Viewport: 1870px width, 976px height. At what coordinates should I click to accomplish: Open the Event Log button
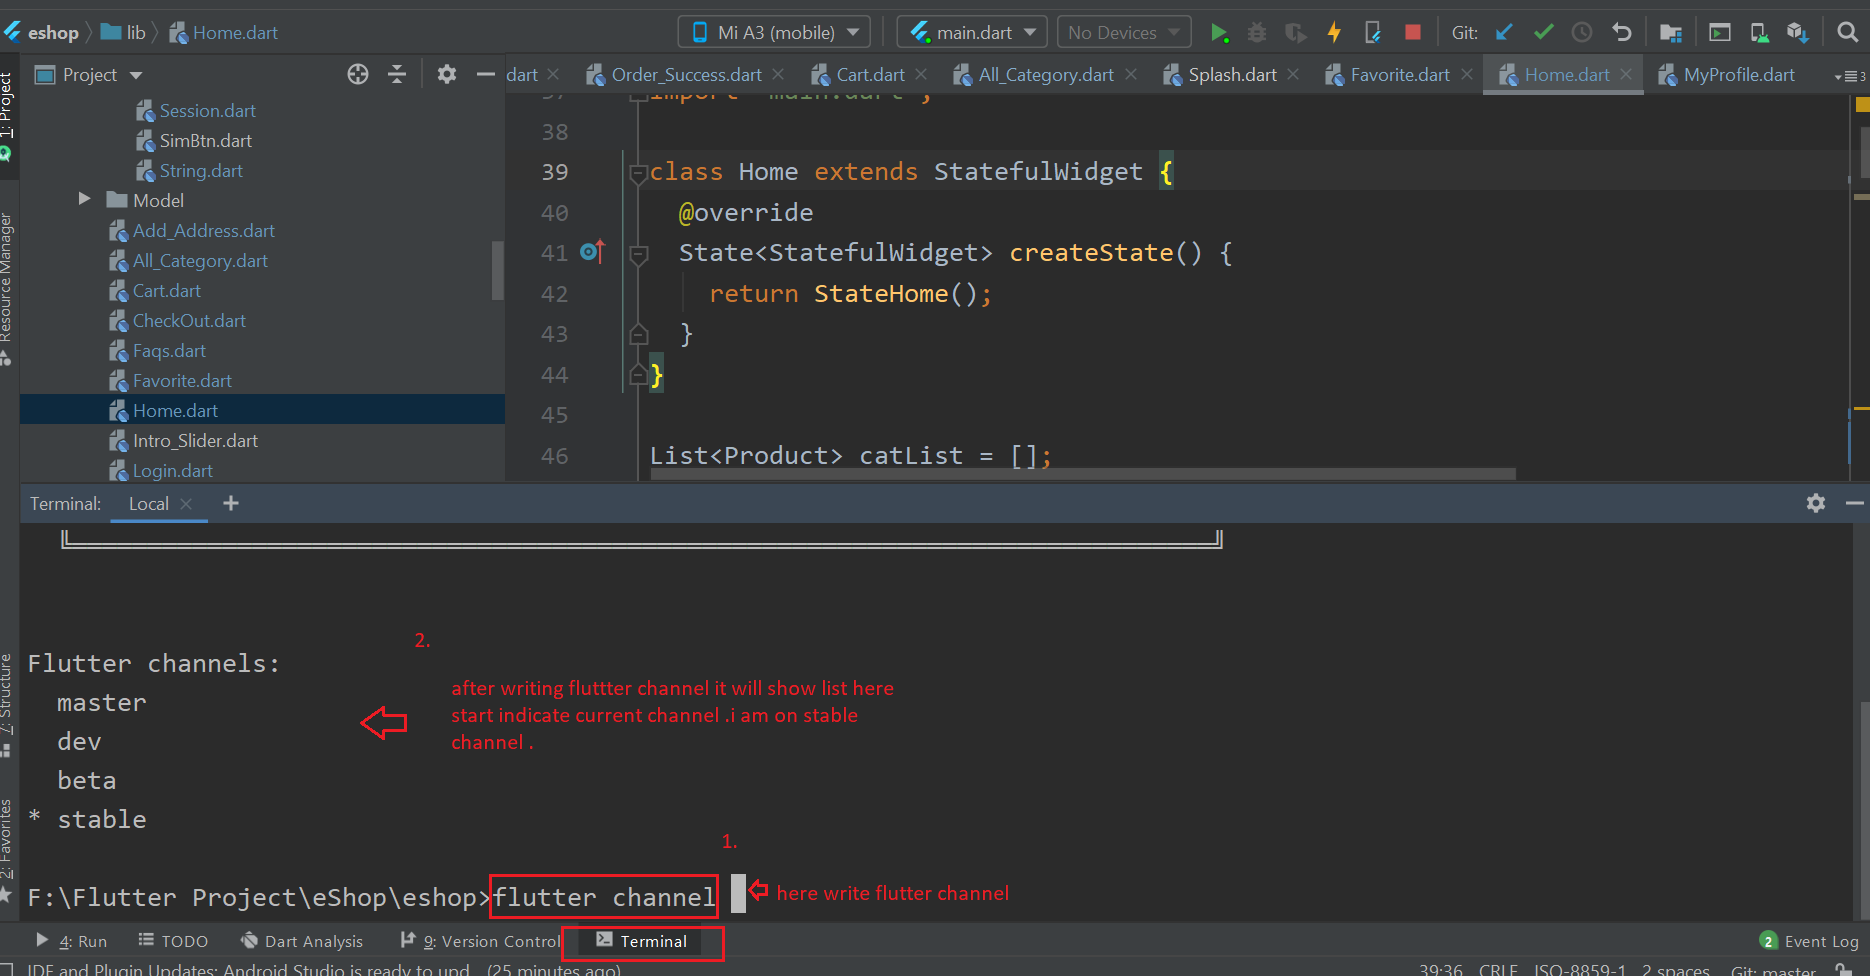point(1809,941)
